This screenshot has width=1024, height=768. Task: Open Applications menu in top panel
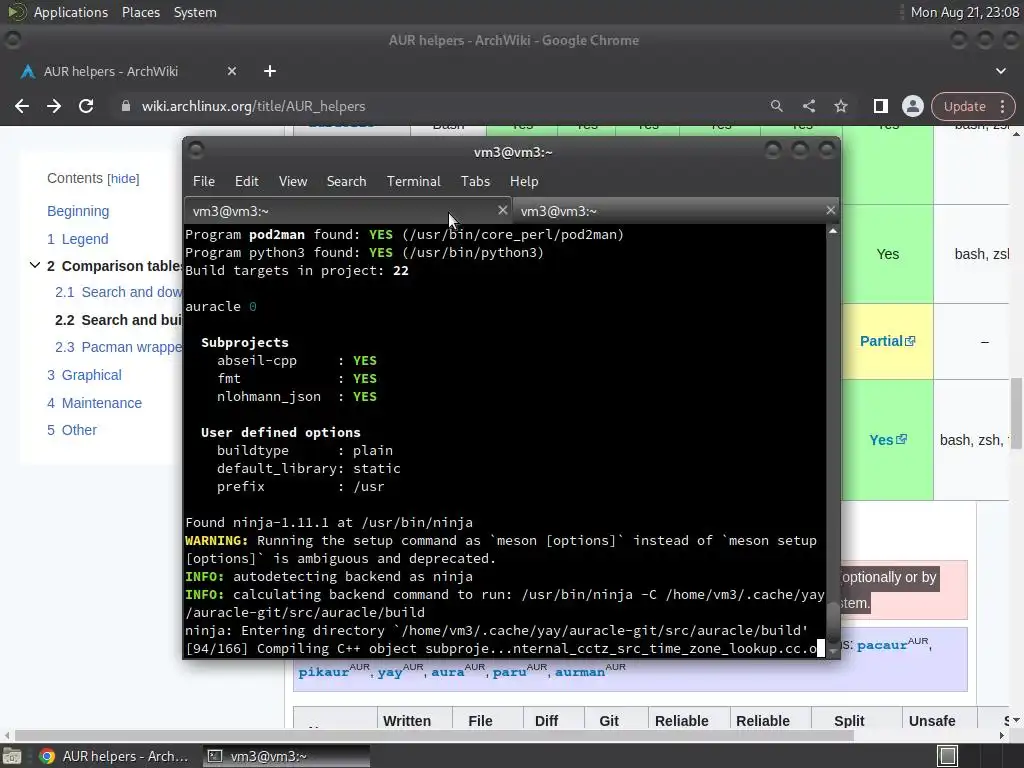coord(71,12)
